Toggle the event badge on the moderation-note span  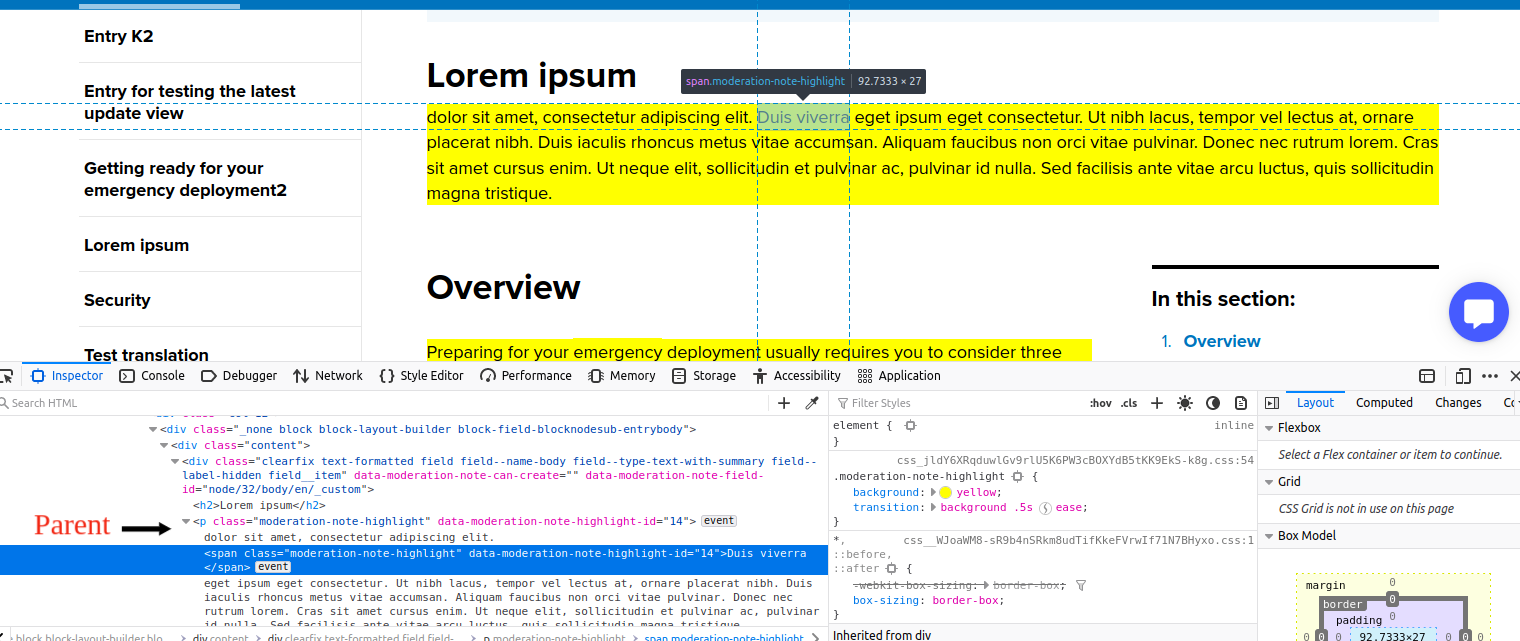coord(275,567)
